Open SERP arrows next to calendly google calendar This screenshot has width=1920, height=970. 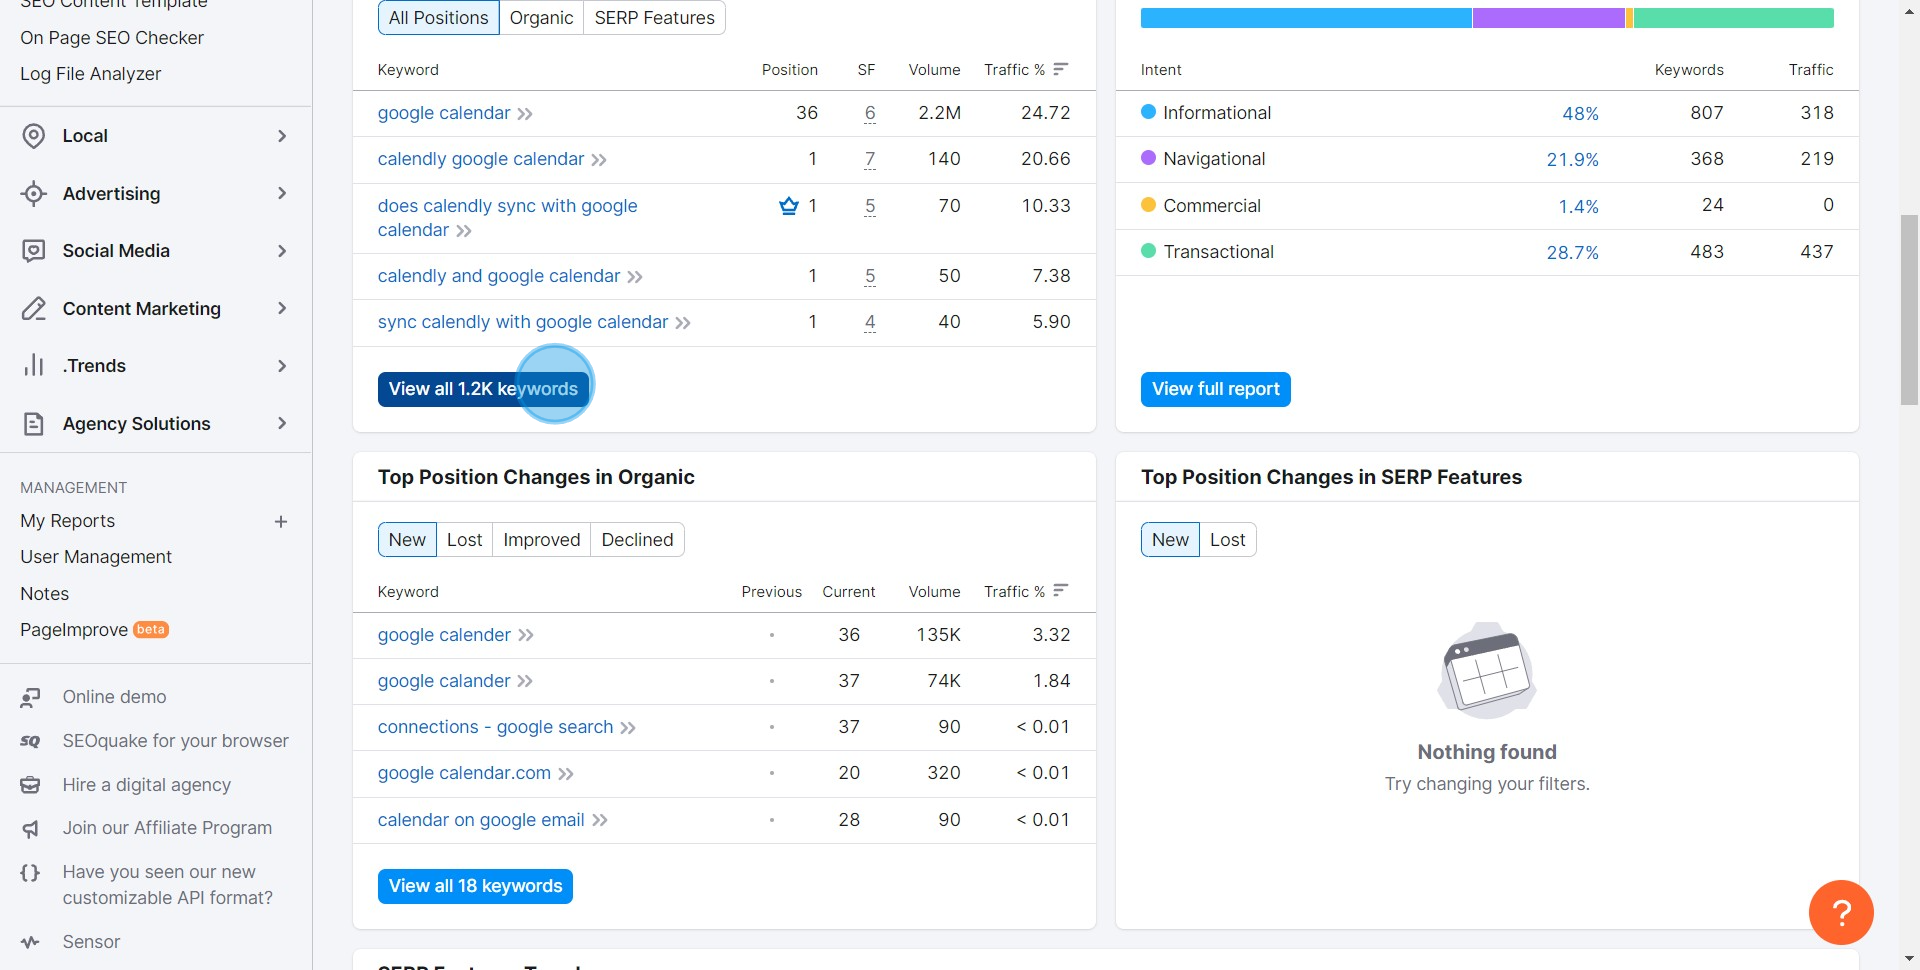click(x=599, y=160)
